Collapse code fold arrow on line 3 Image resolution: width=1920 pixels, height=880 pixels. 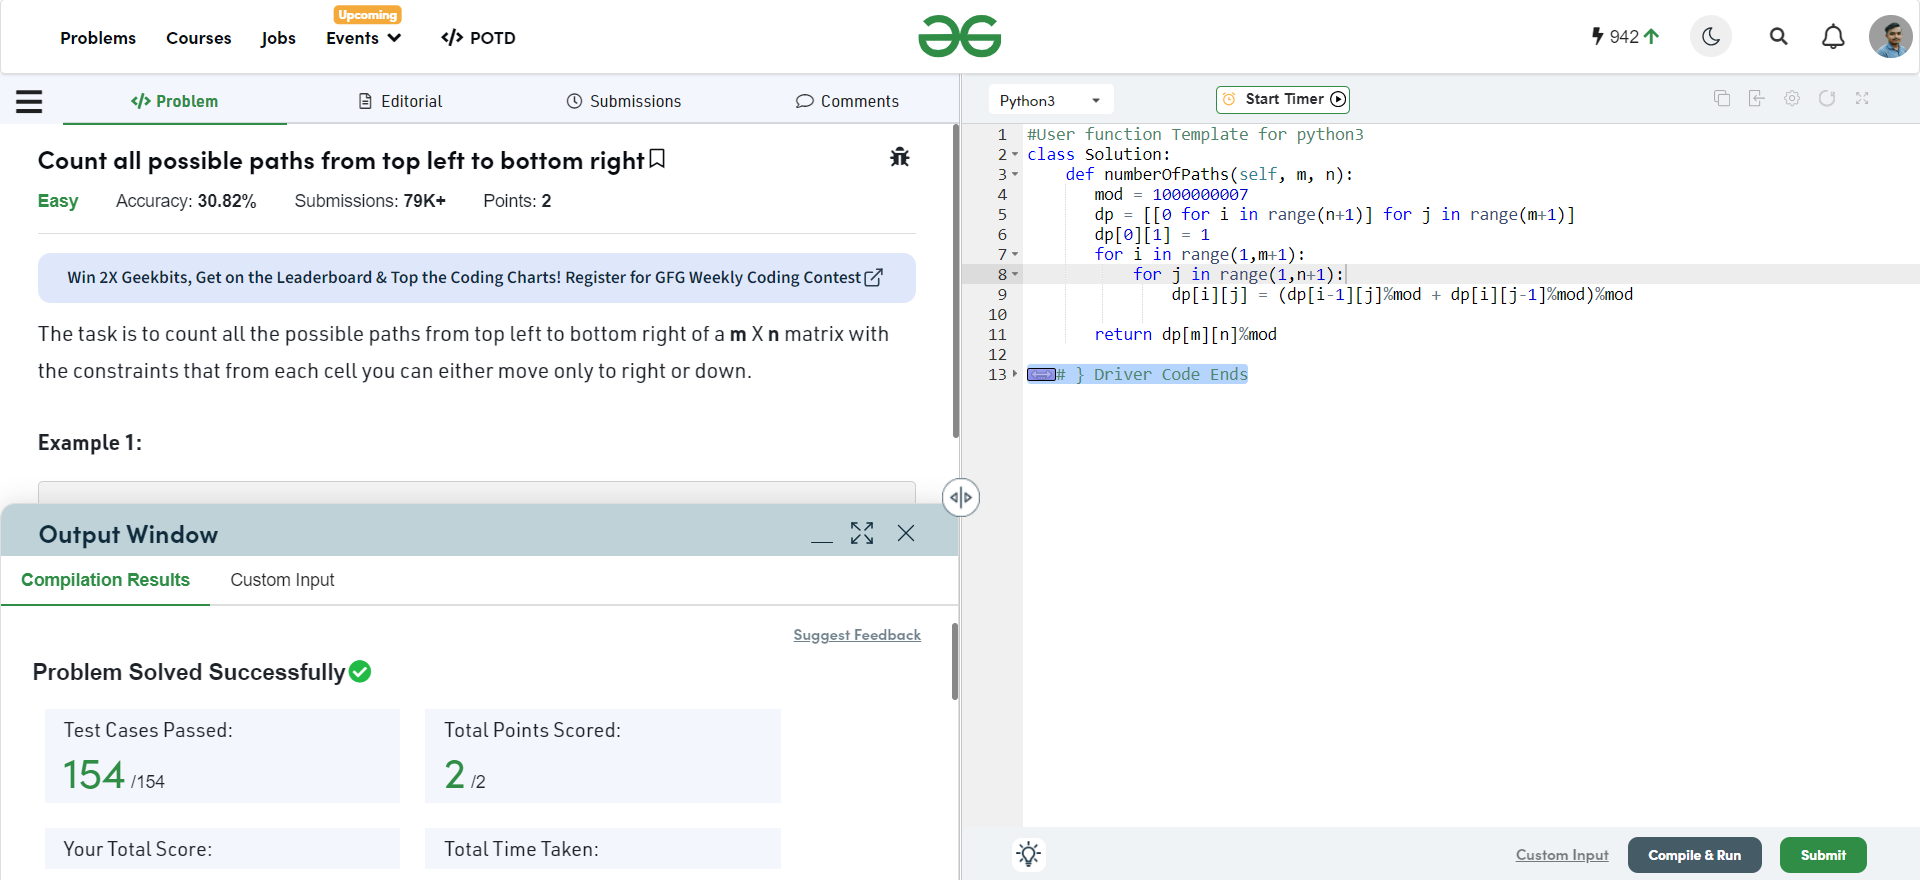pyautogui.click(x=1015, y=175)
